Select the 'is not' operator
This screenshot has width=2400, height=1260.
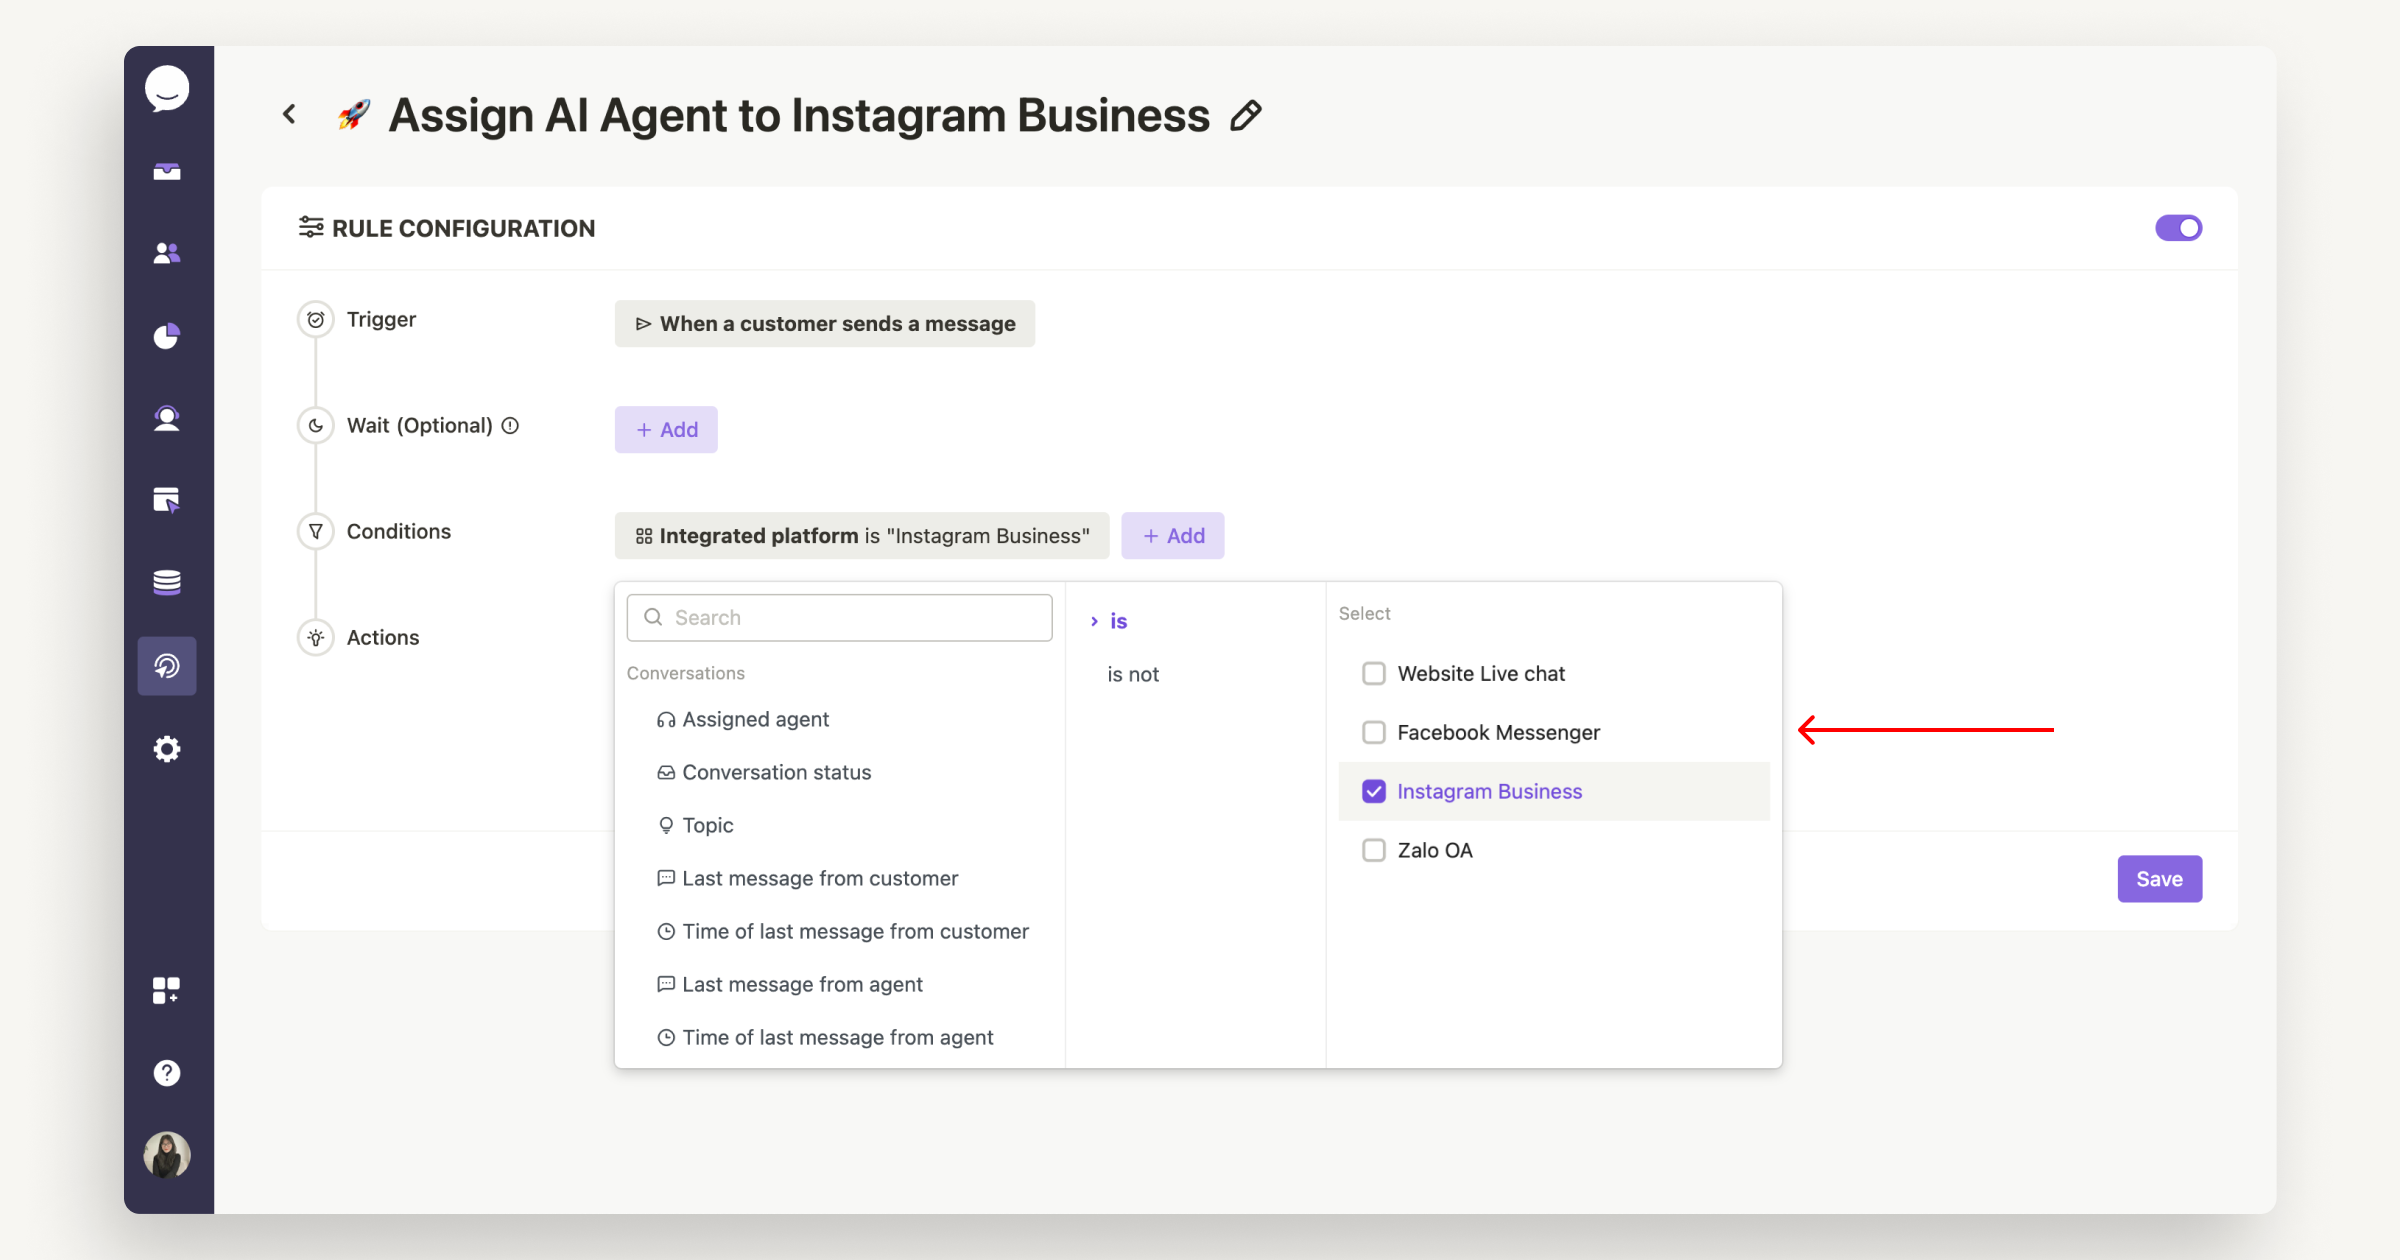click(1132, 674)
